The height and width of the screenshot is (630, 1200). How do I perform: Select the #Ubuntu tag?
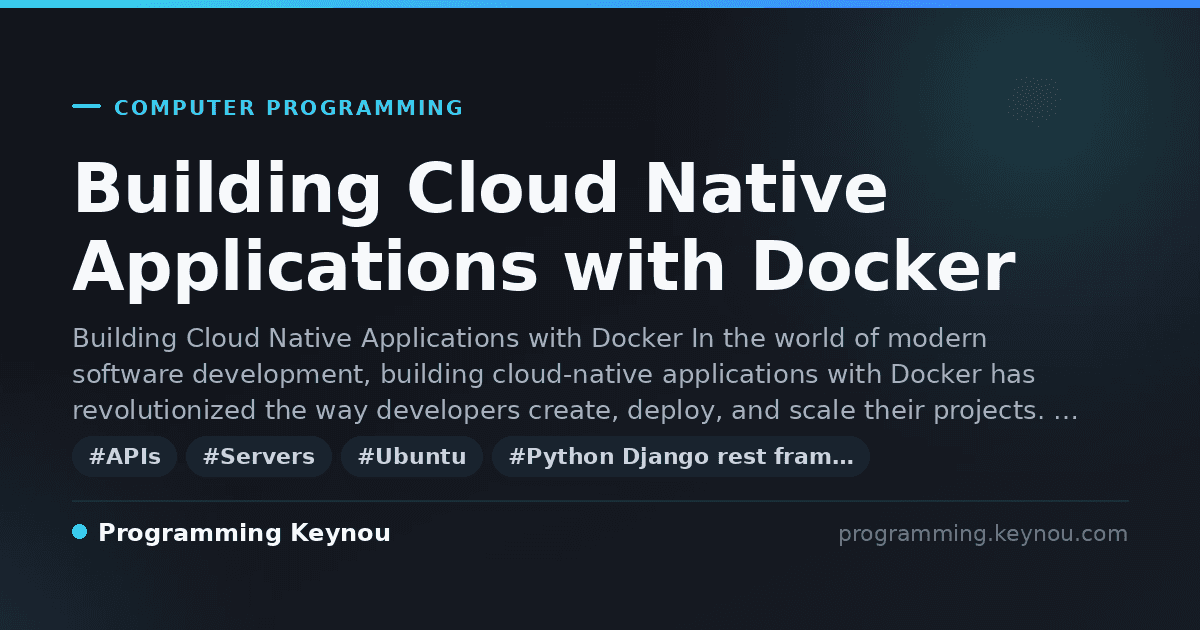[412, 457]
